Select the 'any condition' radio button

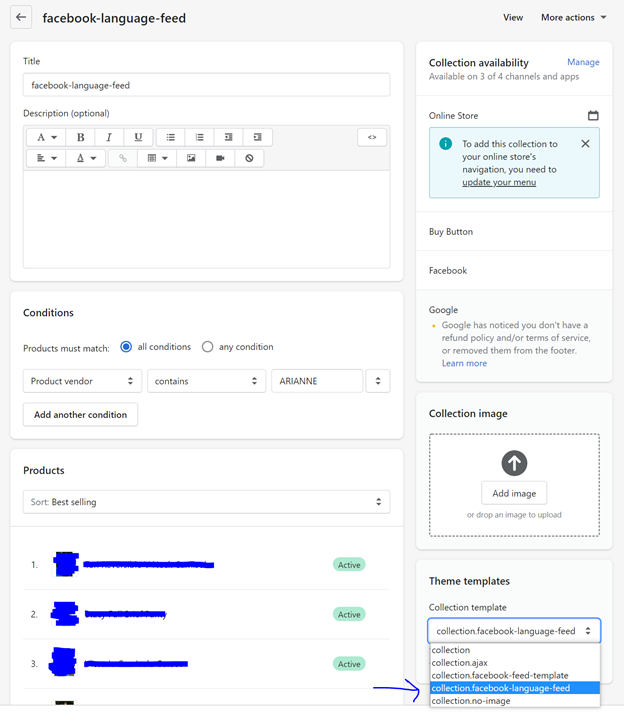208,347
